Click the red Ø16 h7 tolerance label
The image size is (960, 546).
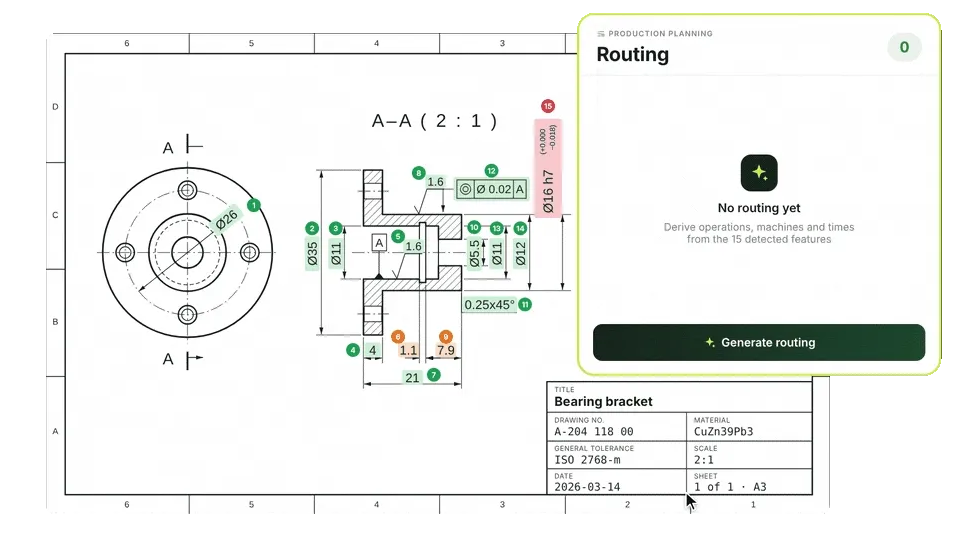pos(548,168)
